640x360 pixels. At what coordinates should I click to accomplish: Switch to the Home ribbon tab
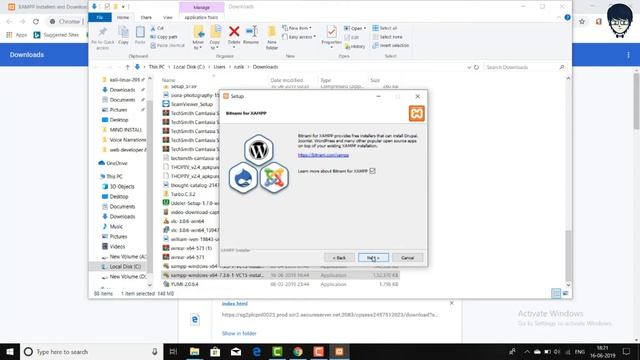point(123,18)
